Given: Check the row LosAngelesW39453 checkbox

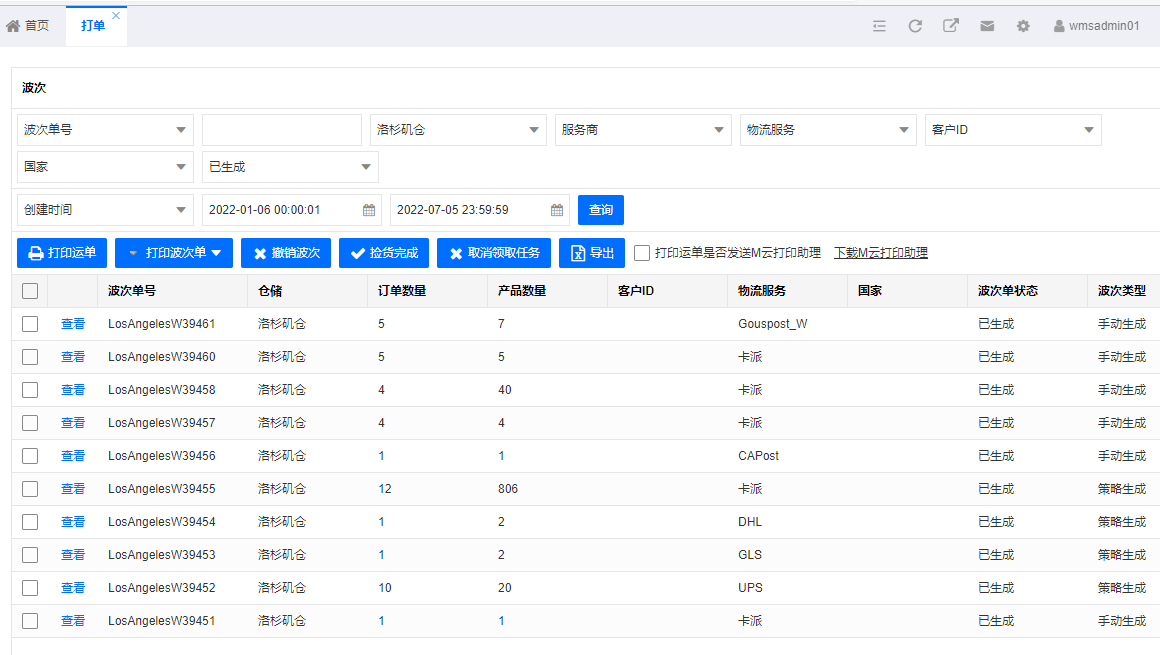Looking at the screenshot, I should (x=30, y=555).
